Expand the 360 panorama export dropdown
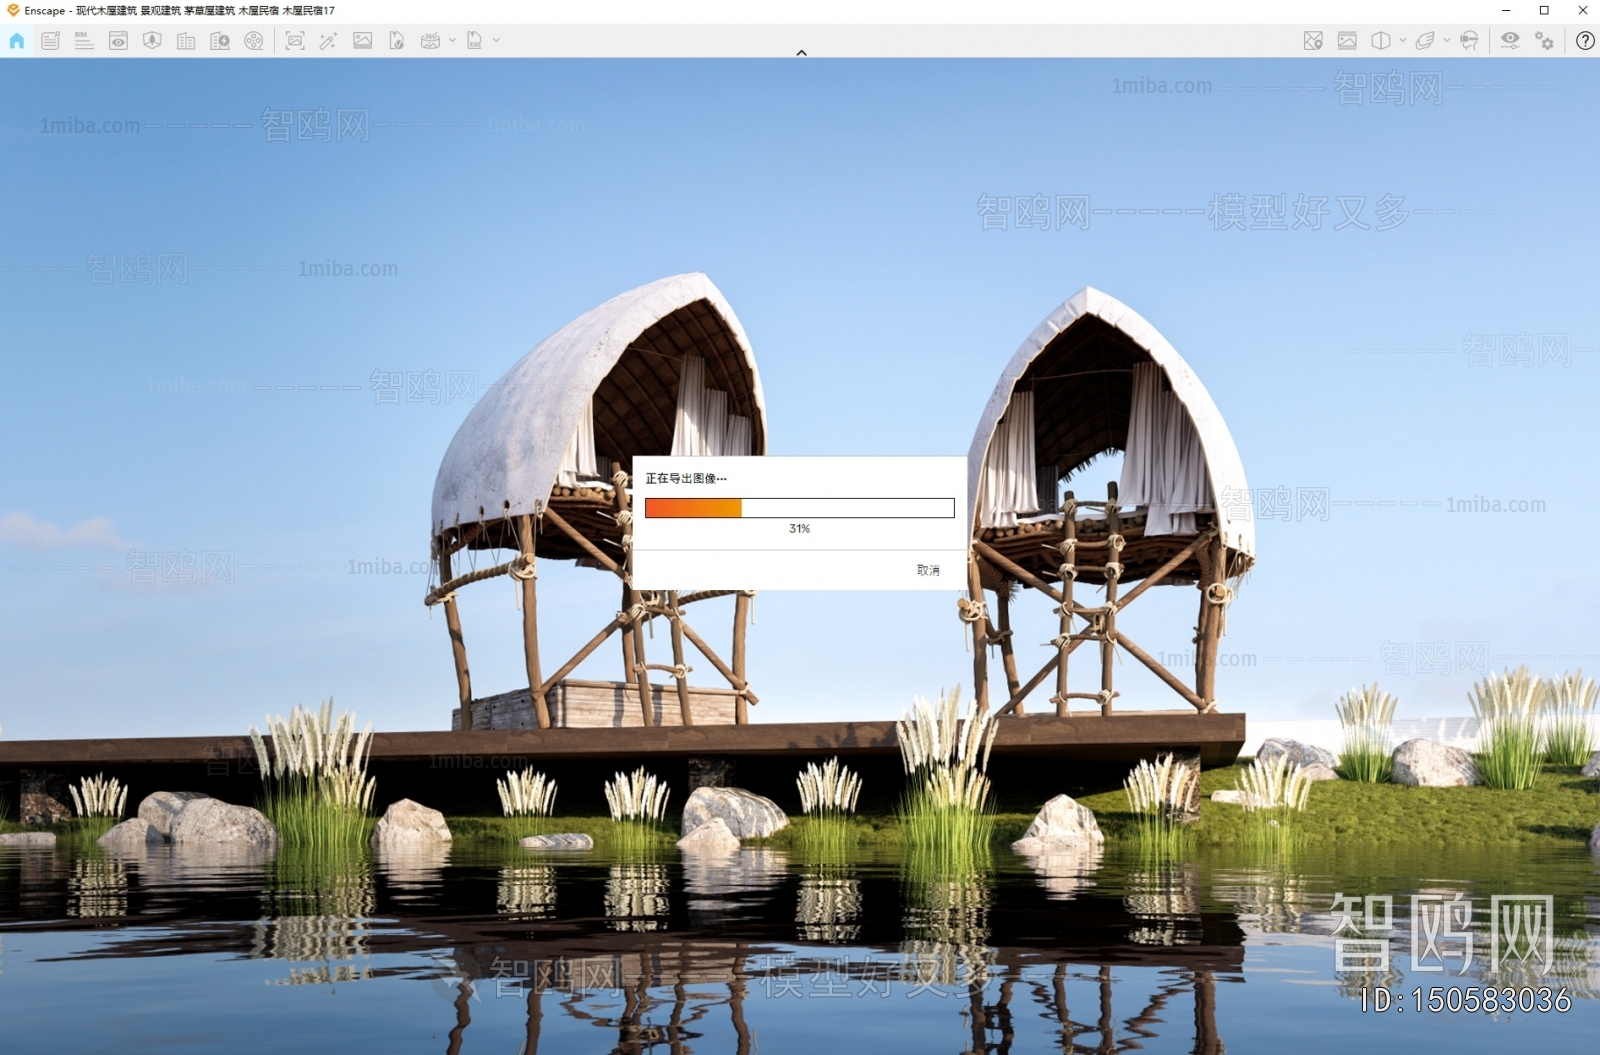1600x1055 pixels. 452,41
